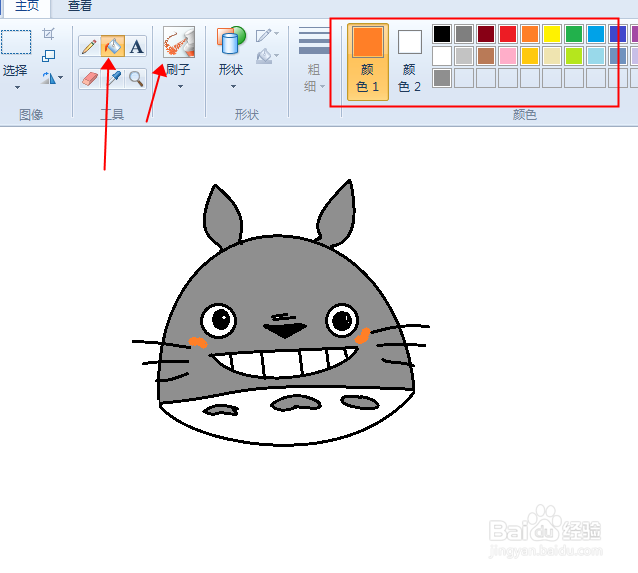This screenshot has height=573, width=638.
Task: Pick the black color swatch
Action: click(442, 34)
